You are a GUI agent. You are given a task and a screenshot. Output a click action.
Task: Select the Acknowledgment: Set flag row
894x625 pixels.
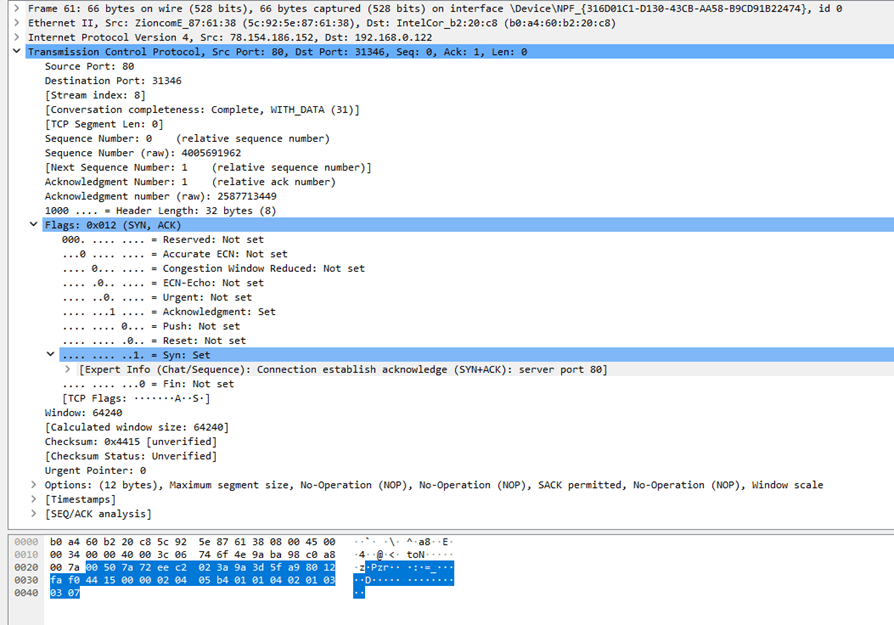(x=169, y=311)
